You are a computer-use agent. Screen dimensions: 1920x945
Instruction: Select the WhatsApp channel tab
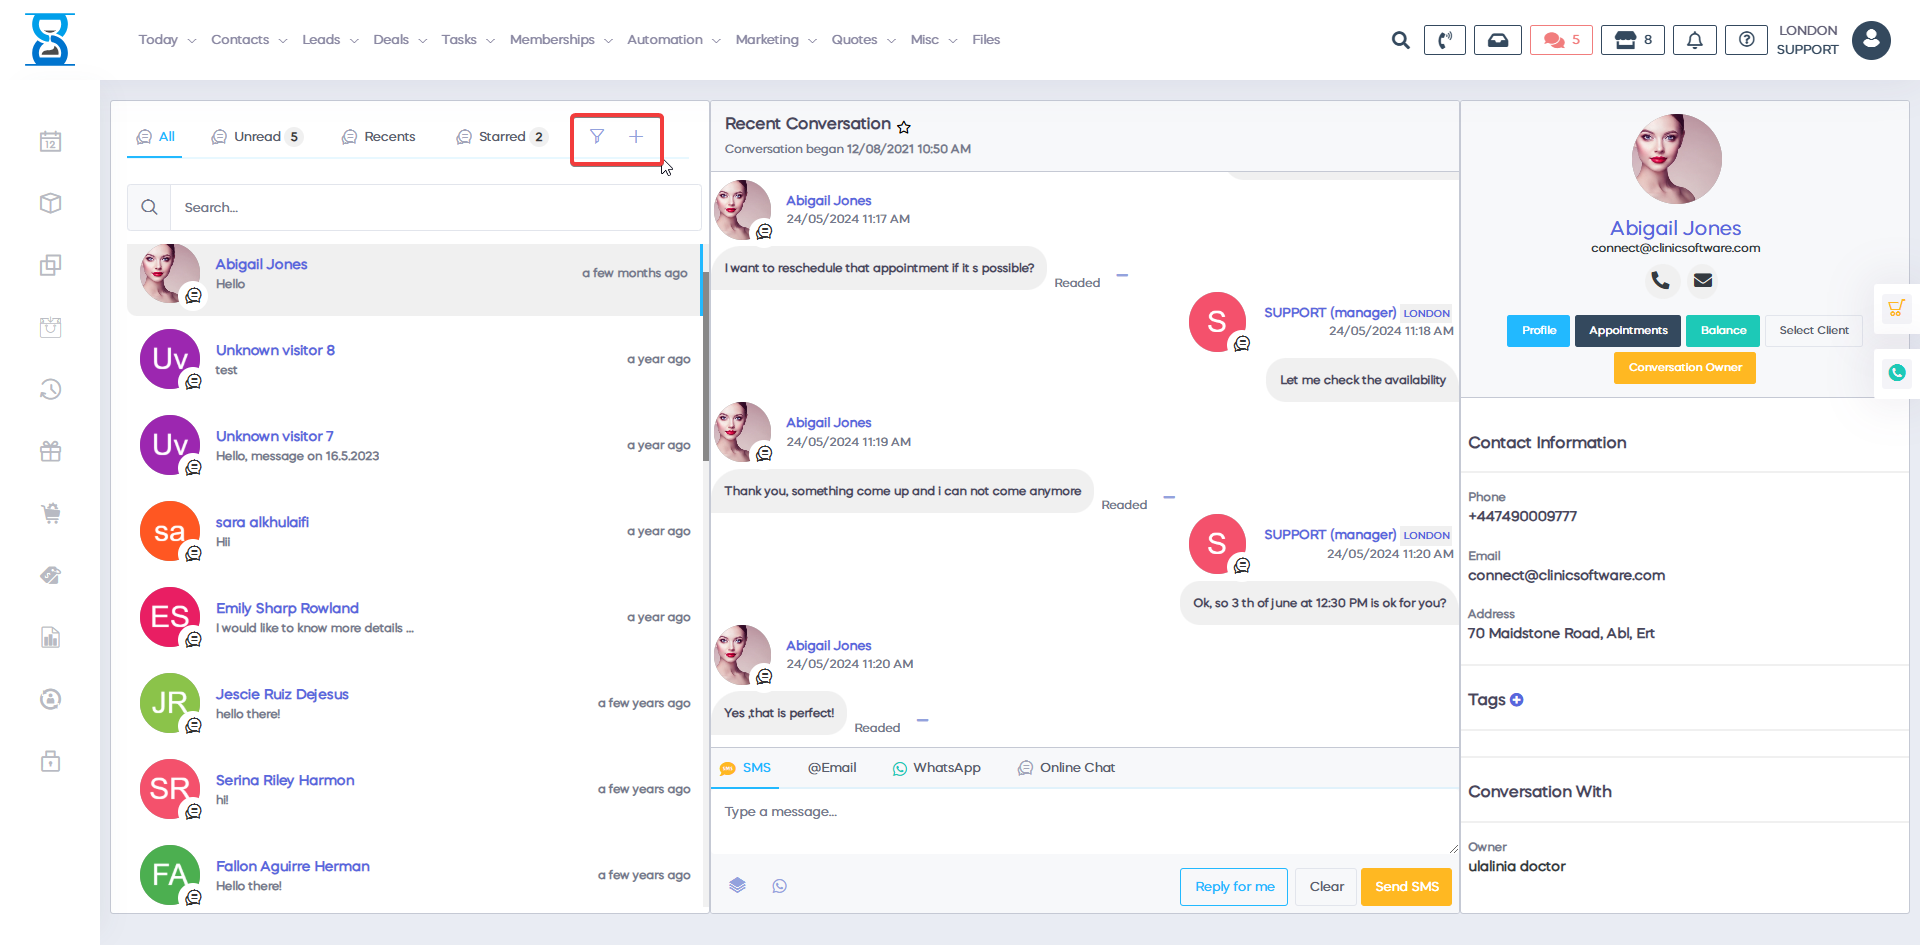coord(936,768)
